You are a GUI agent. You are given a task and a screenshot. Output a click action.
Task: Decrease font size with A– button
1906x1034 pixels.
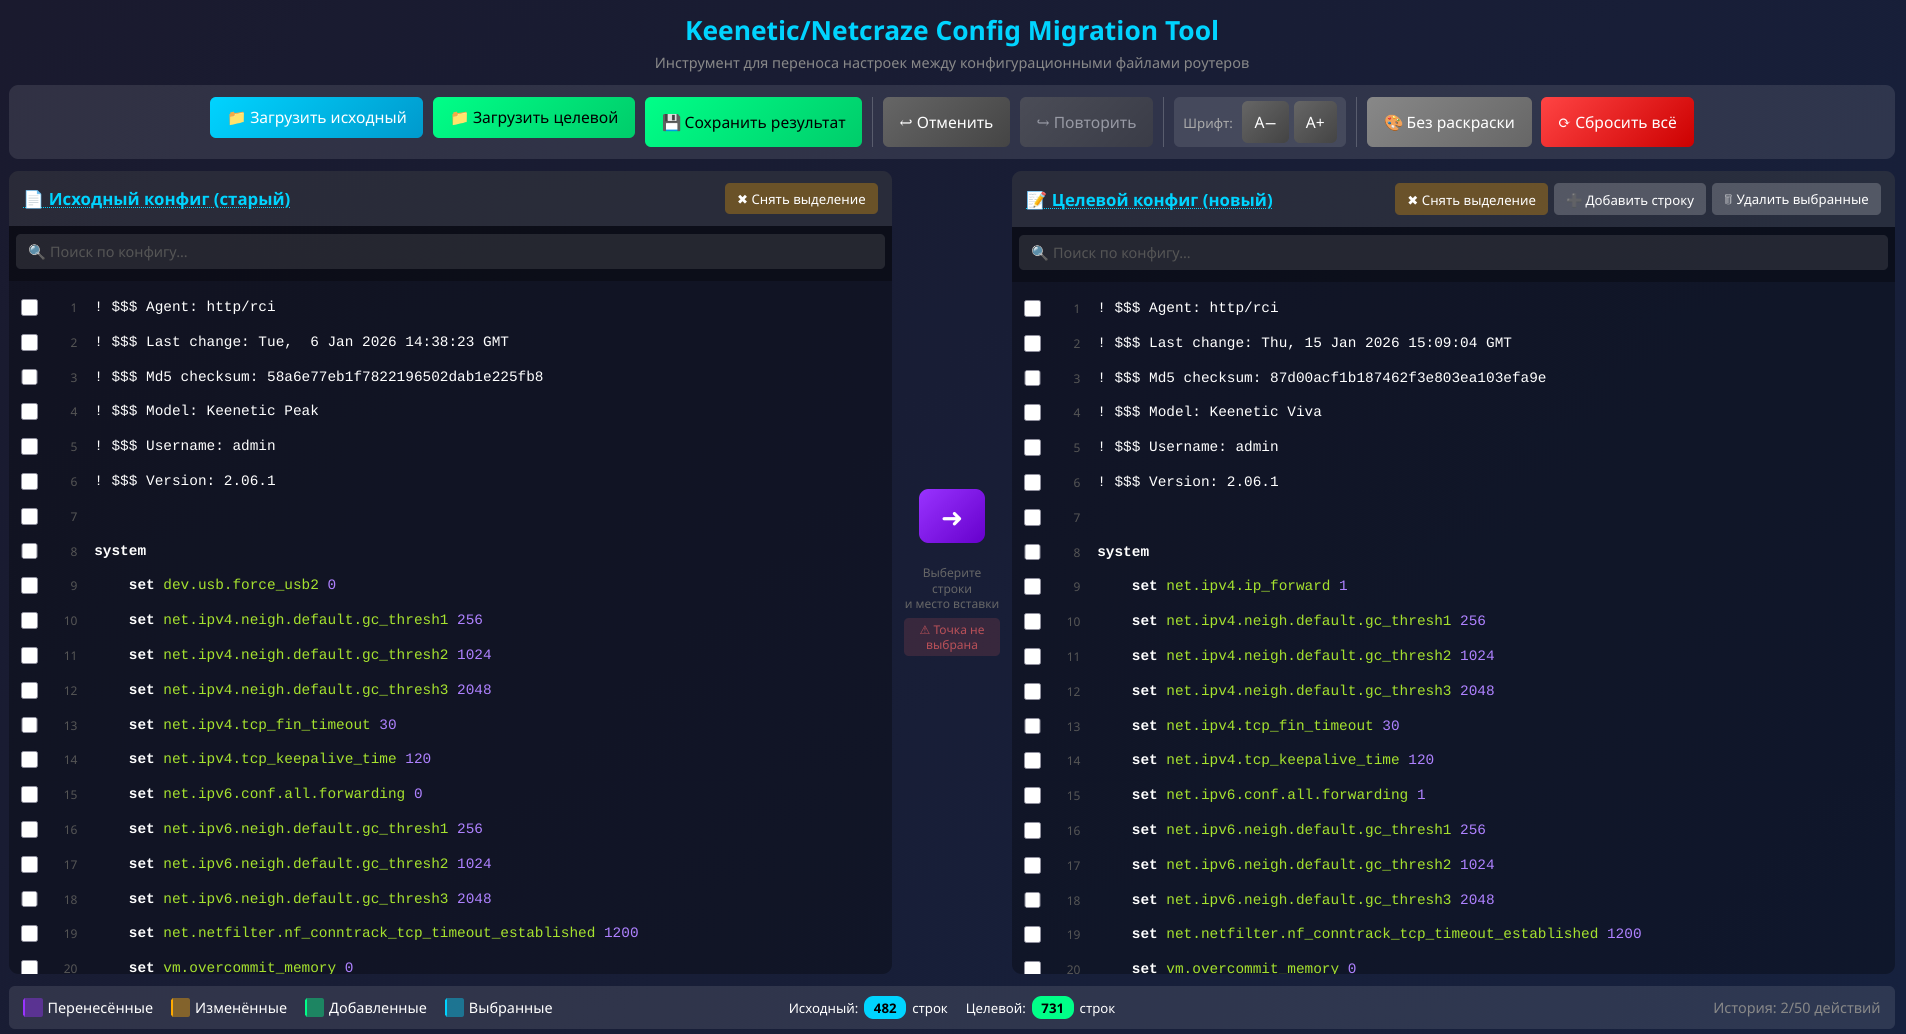coord(1264,122)
